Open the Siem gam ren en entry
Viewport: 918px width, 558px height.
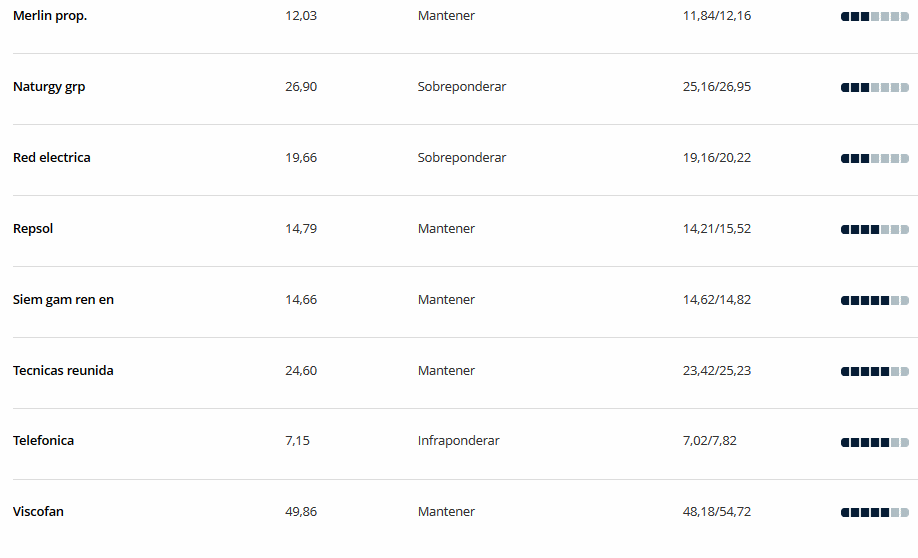[63, 300]
